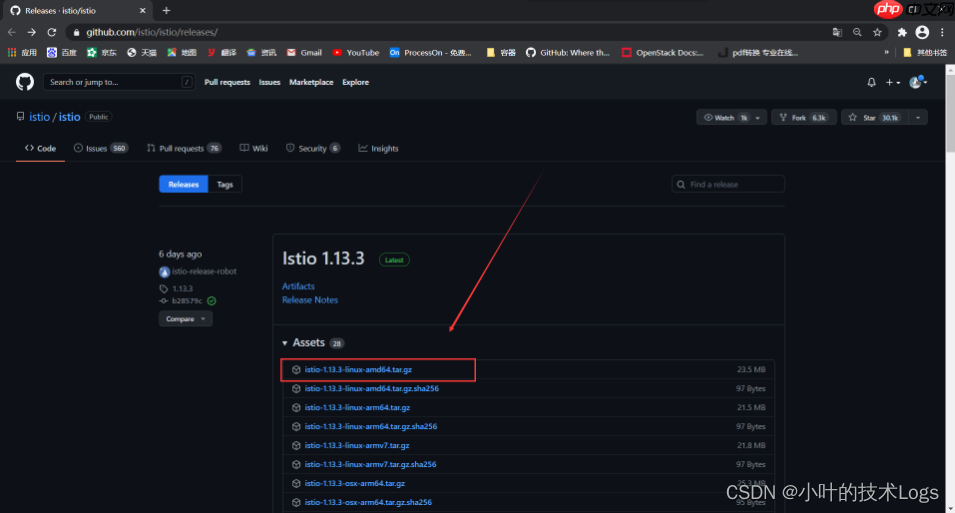The image size is (955, 513).
Task: Open the Release Notes link
Action: tap(310, 300)
